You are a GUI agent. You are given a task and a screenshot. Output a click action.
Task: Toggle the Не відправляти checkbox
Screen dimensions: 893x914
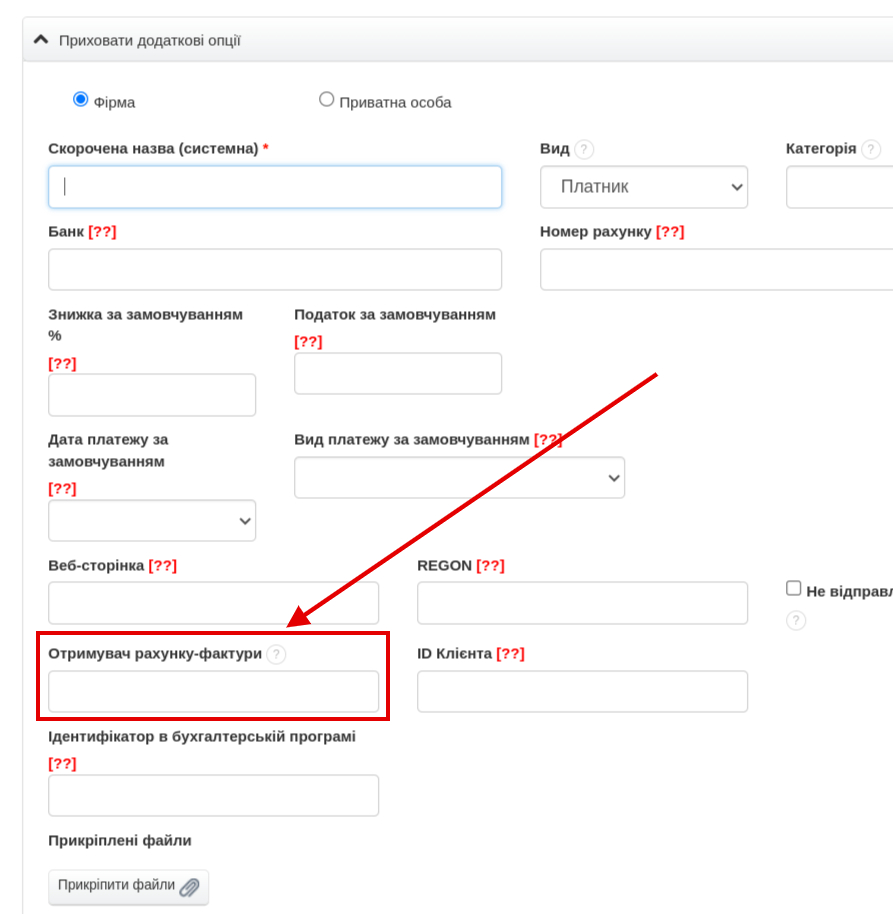(794, 589)
